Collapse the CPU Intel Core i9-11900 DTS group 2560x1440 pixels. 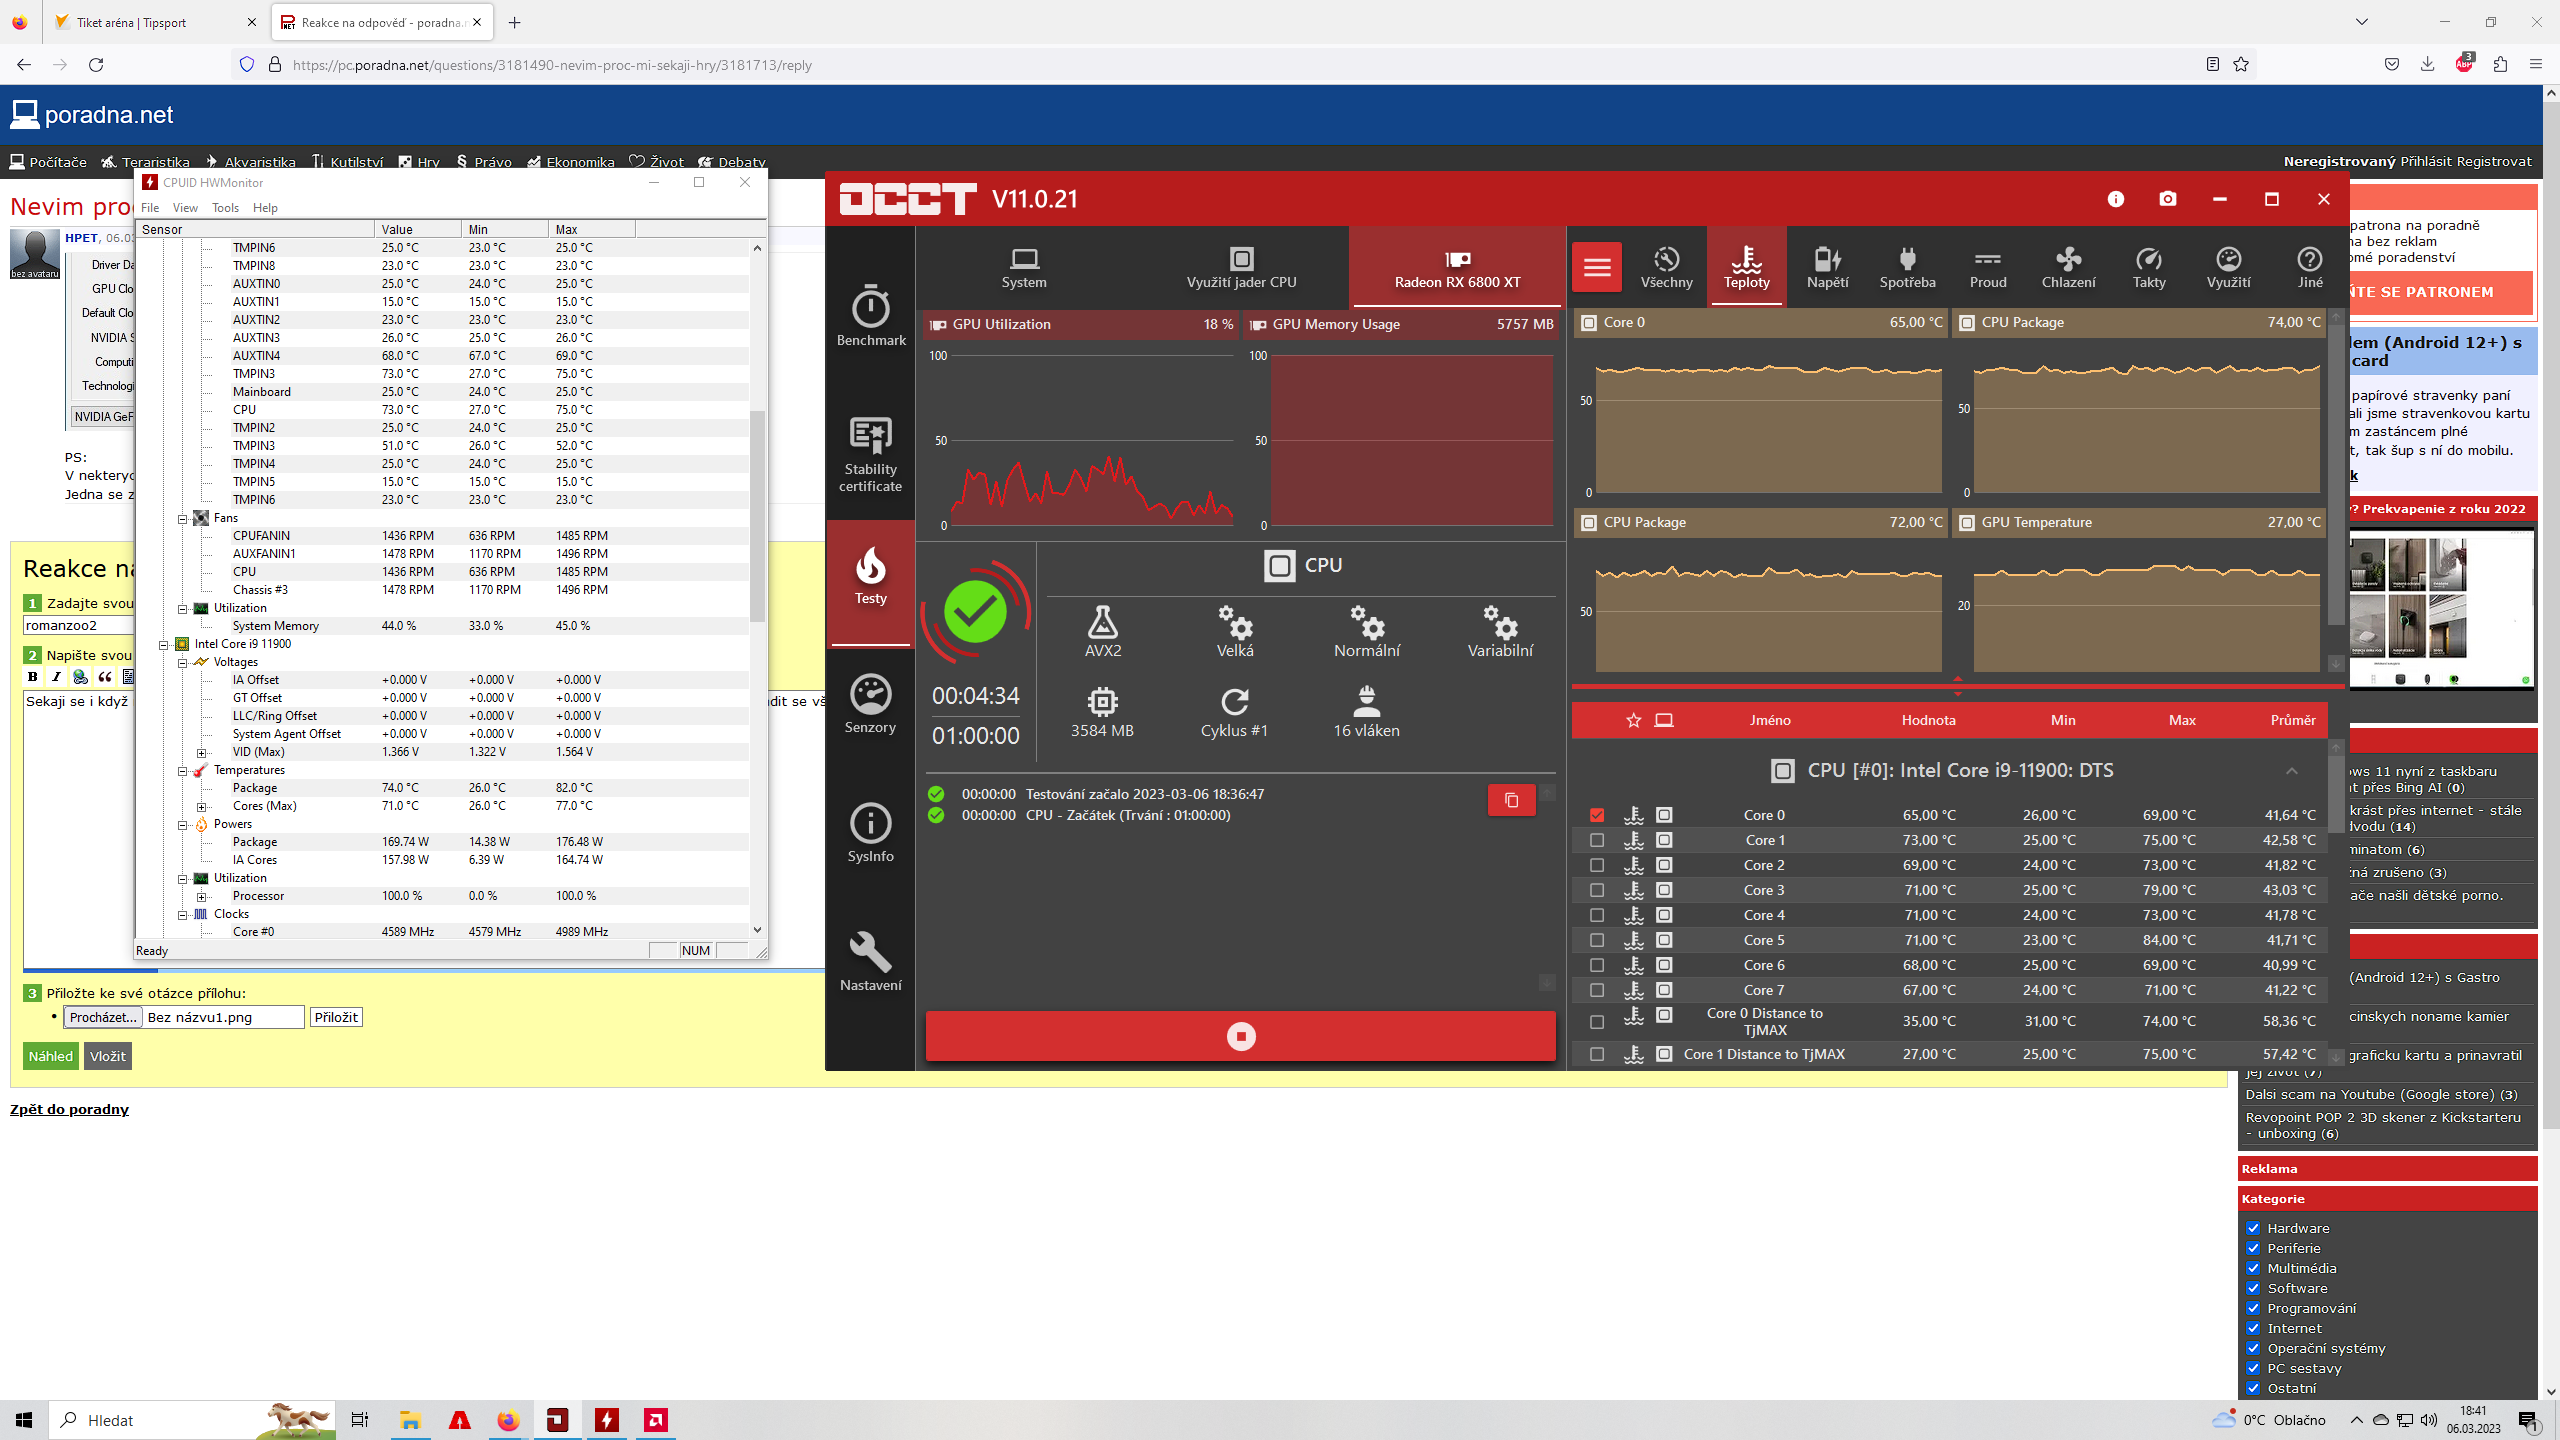pos(2291,770)
